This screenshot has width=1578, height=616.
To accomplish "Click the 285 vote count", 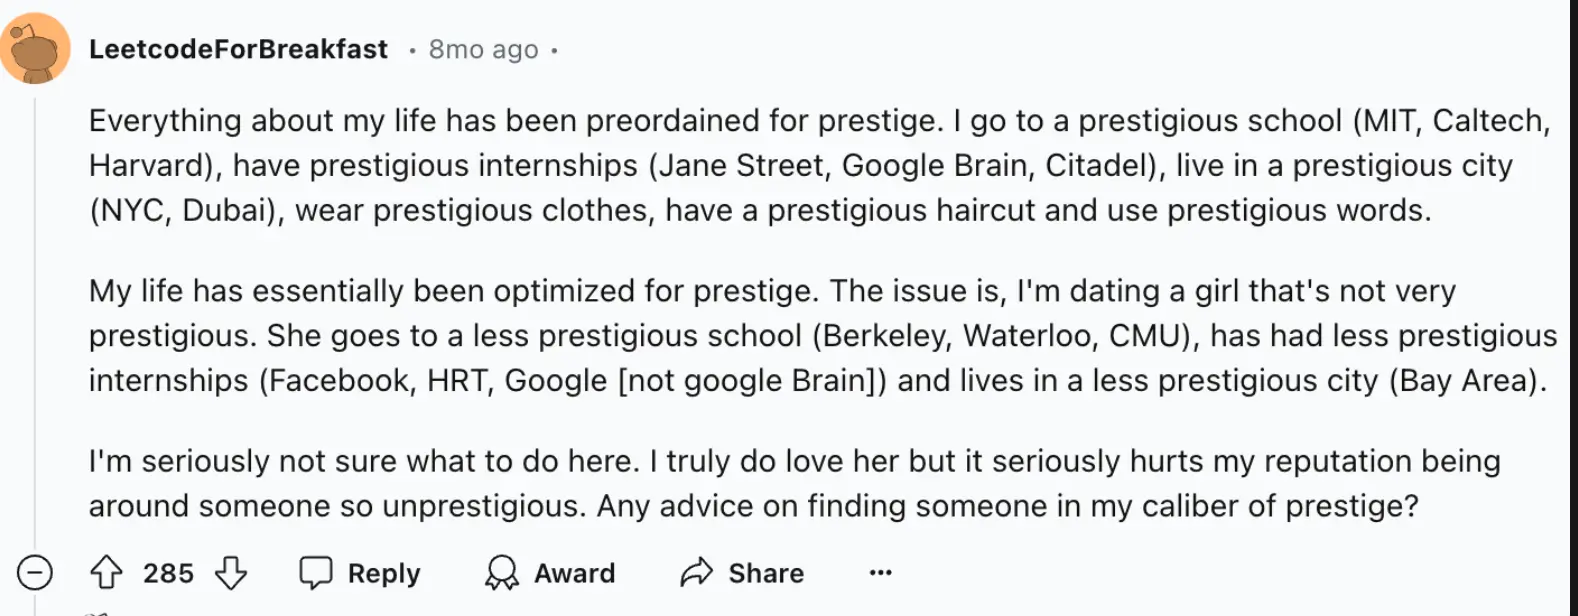I will pyautogui.click(x=168, y=573).
